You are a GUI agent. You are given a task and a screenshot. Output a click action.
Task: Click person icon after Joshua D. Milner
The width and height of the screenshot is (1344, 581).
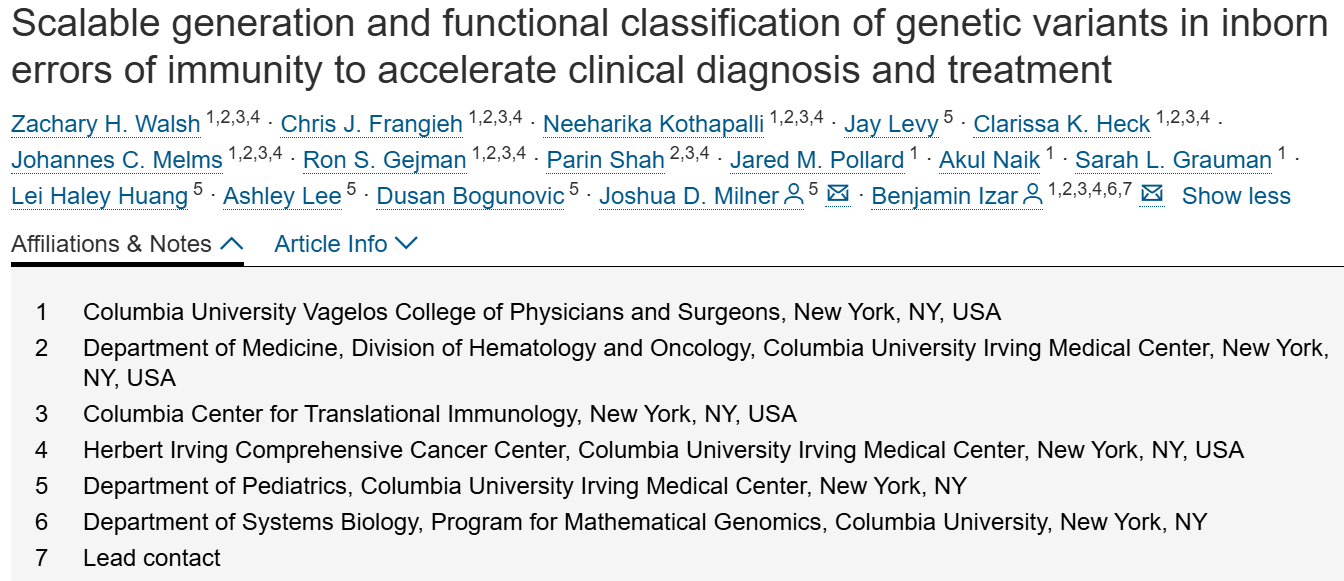coord(794,196)
